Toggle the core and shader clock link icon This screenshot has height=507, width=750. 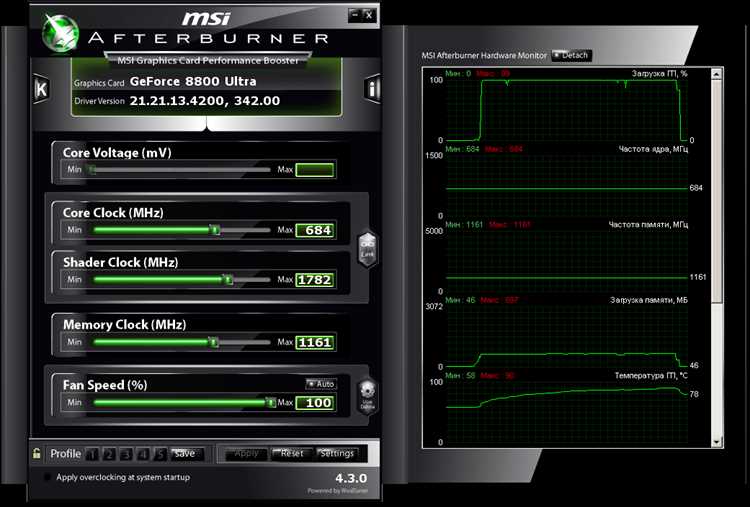point(367,249)
